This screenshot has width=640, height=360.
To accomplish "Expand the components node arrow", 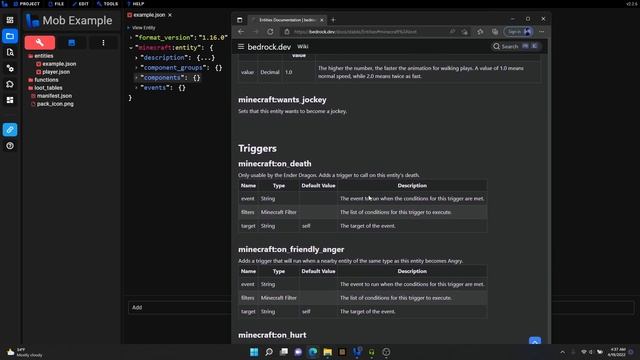I will coord(136,78).
